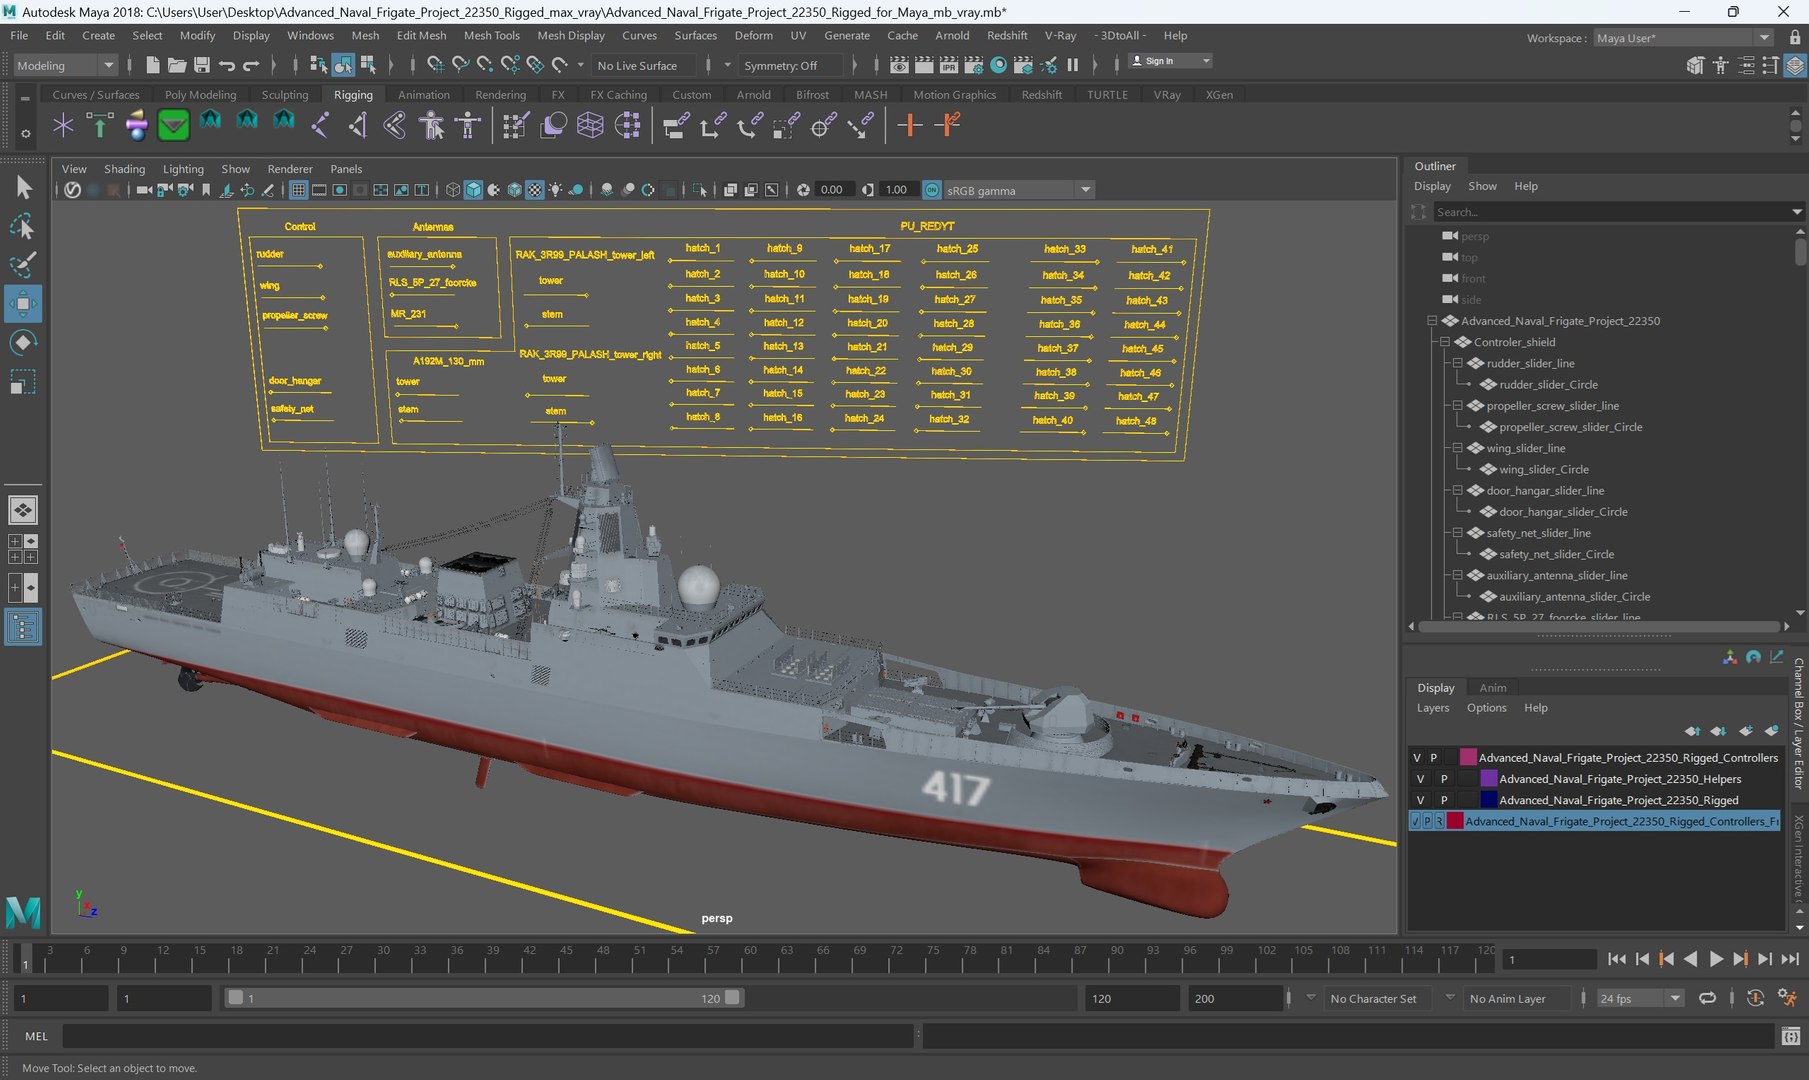
Task: Click the Aim Constraint shelf icon
Action: coord(823,125)
